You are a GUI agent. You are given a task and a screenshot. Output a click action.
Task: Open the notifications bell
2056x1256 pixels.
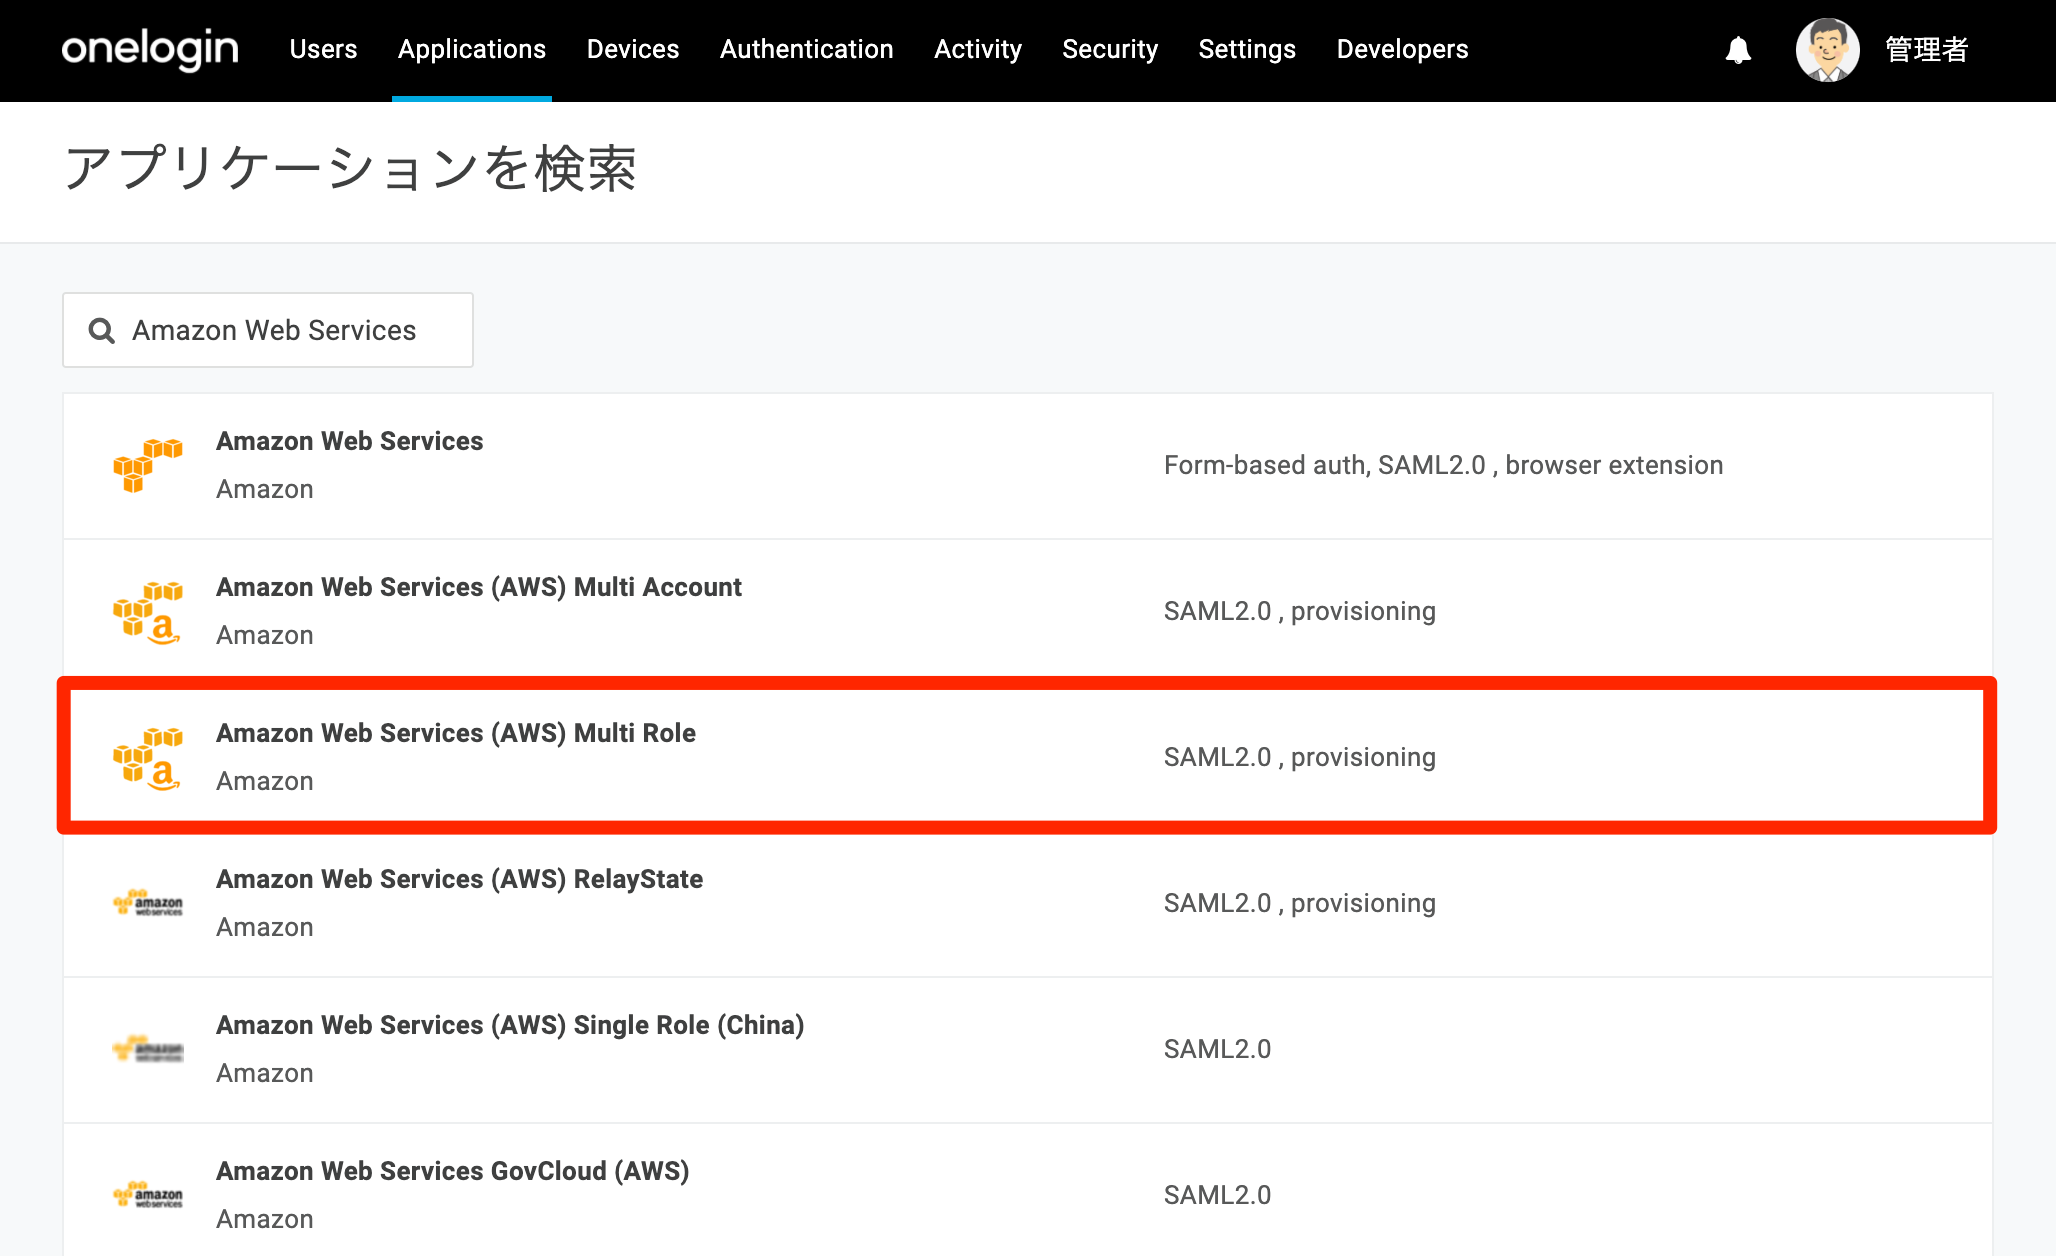pyautogui.click(x=1738, y=50)
